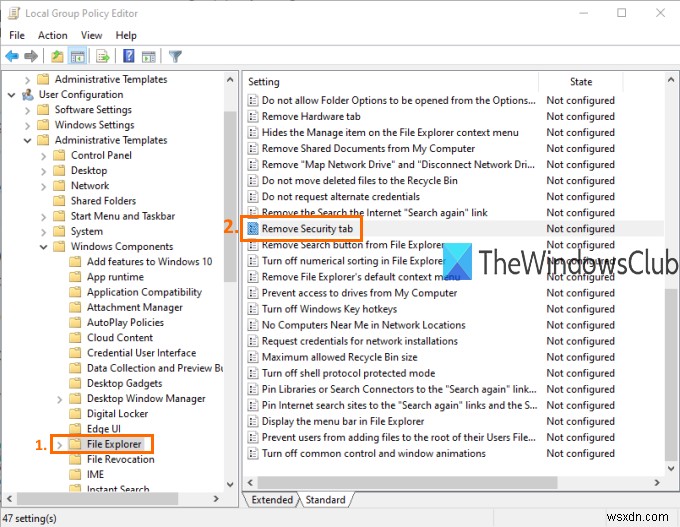The height and width of the screenshot is (527, 680).
Task: Select the Application Compatibility folder
Action: tap(144, 292)
